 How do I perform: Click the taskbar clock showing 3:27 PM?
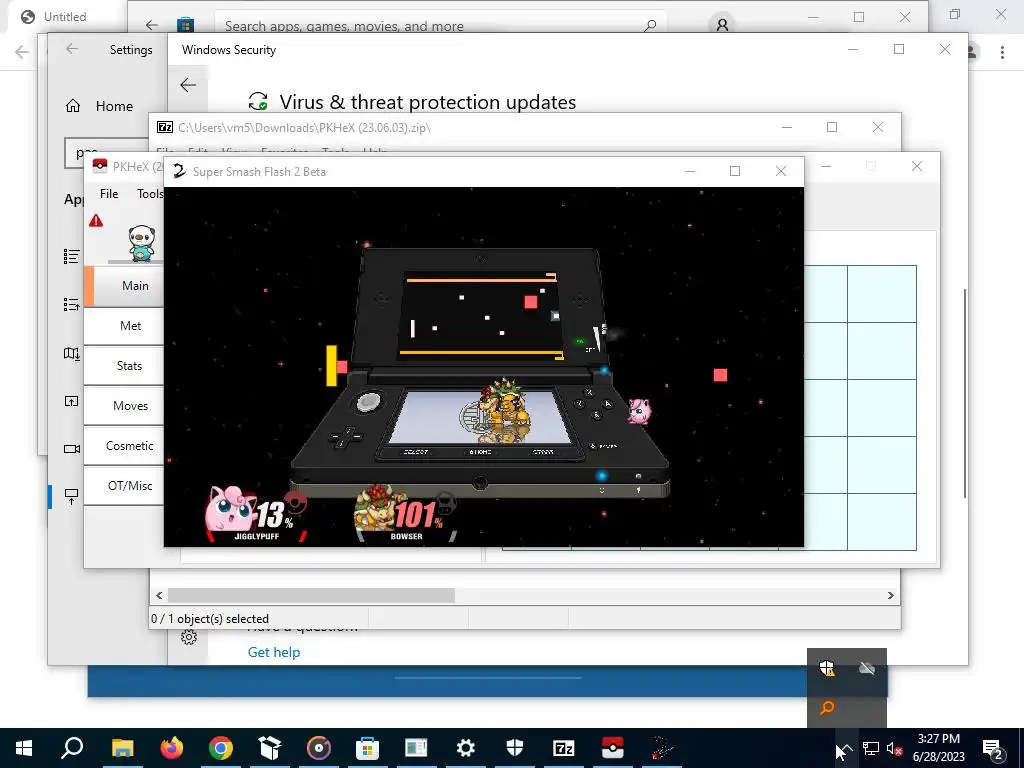[x=938, y=748]
